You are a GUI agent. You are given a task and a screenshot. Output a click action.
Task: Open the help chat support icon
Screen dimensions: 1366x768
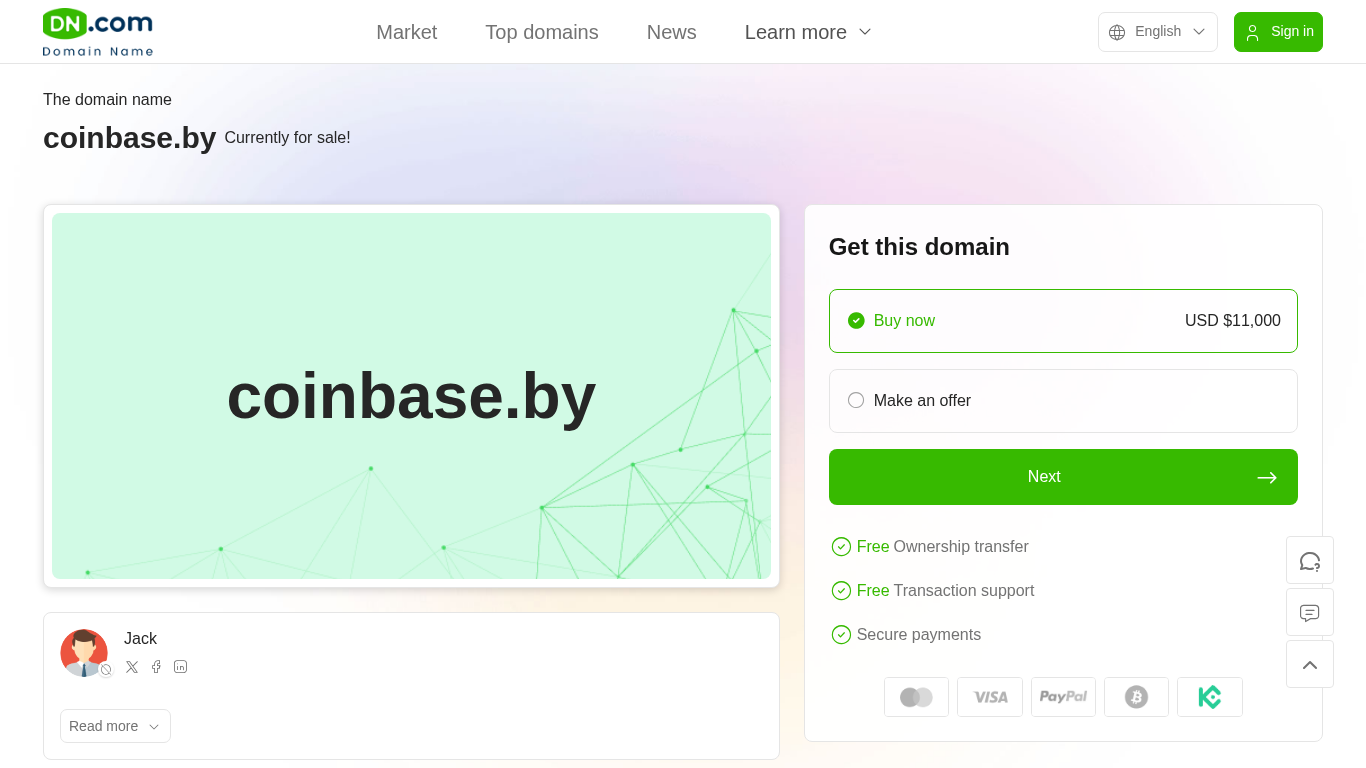click(1309, 561)
